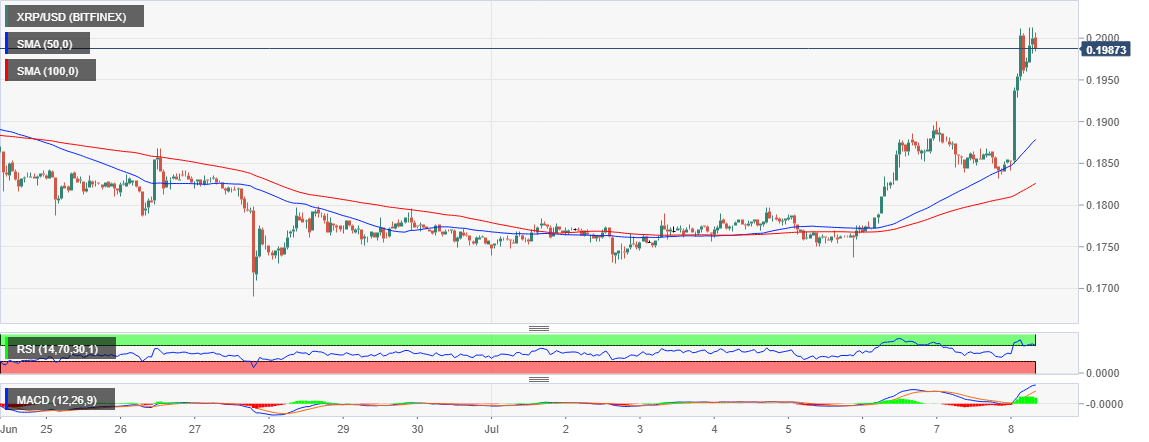Click the green color marker beside RSI label
The width and height of the screenshot is (1149, 442).
[x=4, y=349]
